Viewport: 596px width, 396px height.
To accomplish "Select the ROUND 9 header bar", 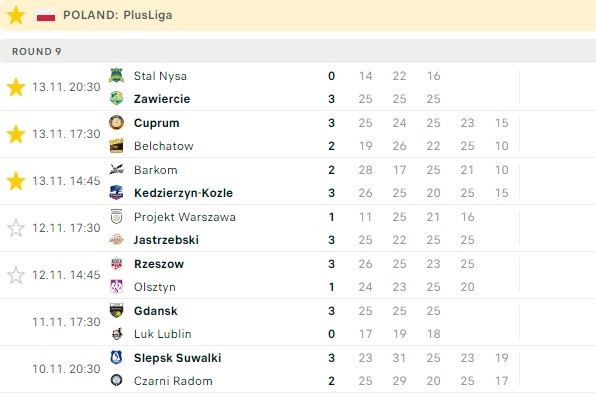I will [298, 51].
